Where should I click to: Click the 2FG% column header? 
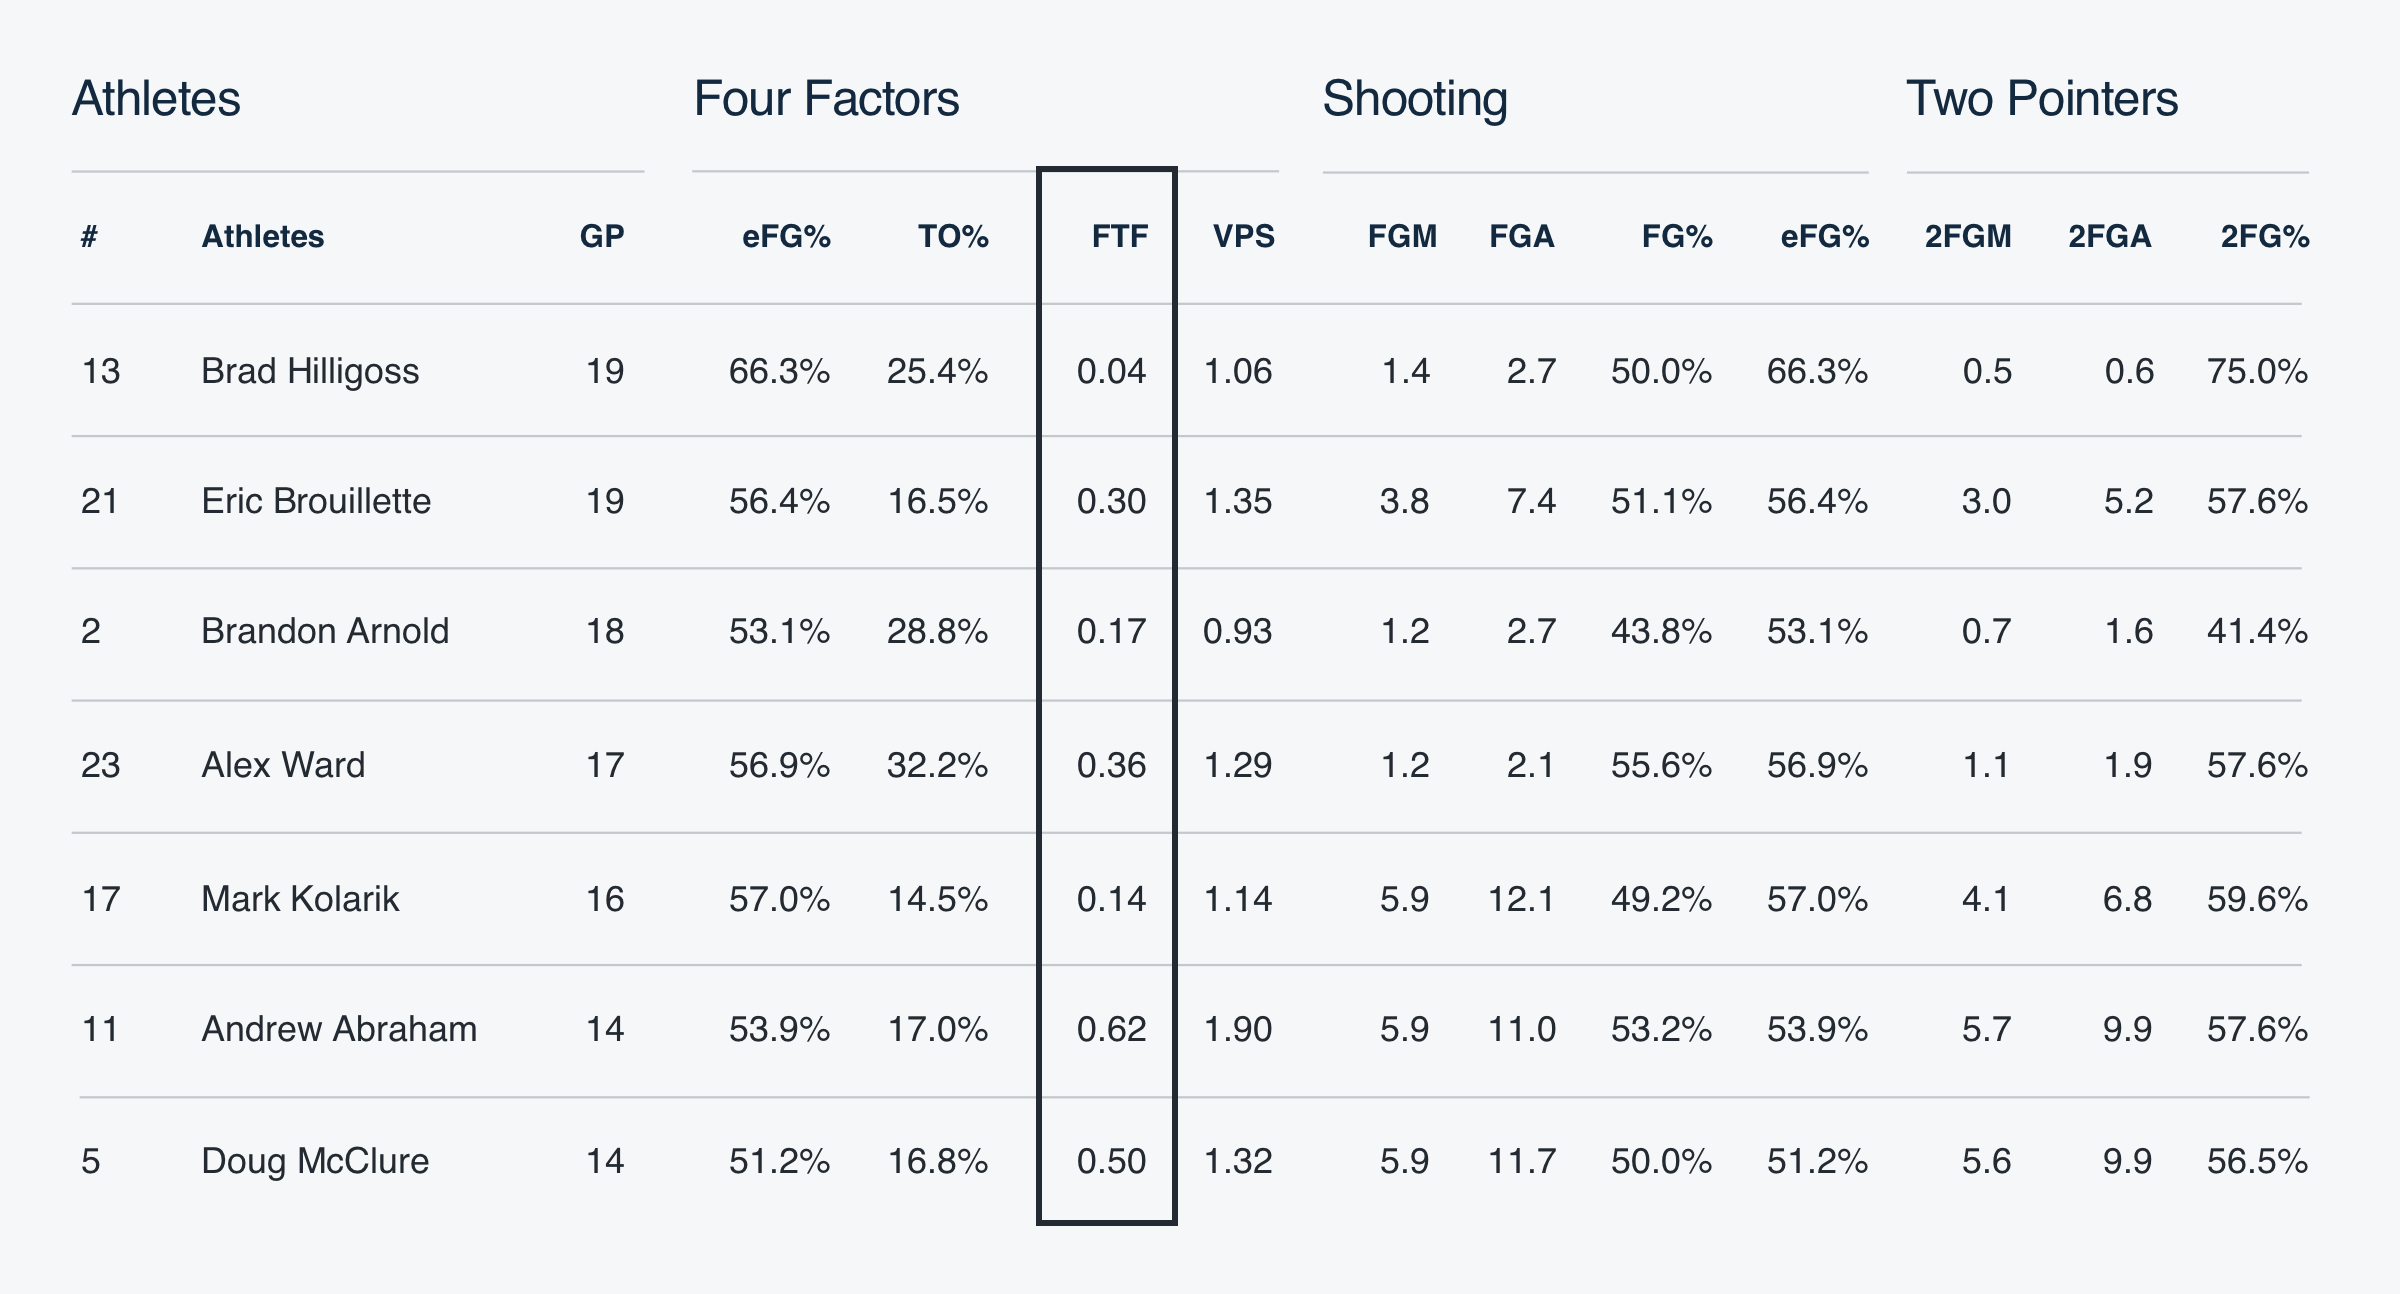[2265, 237]
